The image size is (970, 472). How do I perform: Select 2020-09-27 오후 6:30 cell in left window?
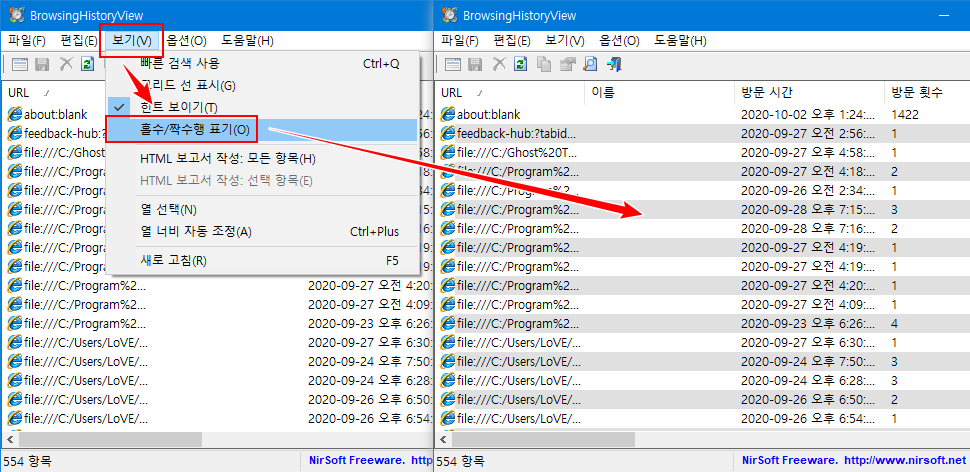[x=369, y=343]
